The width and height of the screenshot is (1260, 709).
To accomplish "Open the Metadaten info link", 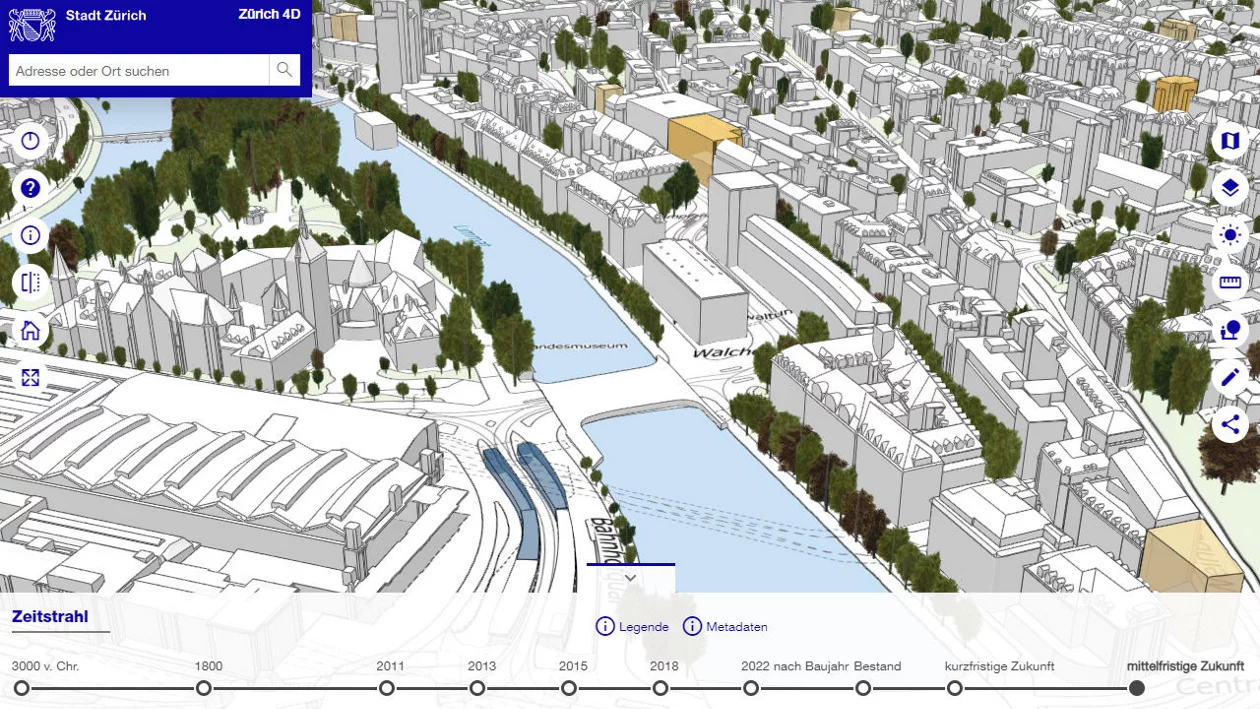I will [x=725, y=627].
